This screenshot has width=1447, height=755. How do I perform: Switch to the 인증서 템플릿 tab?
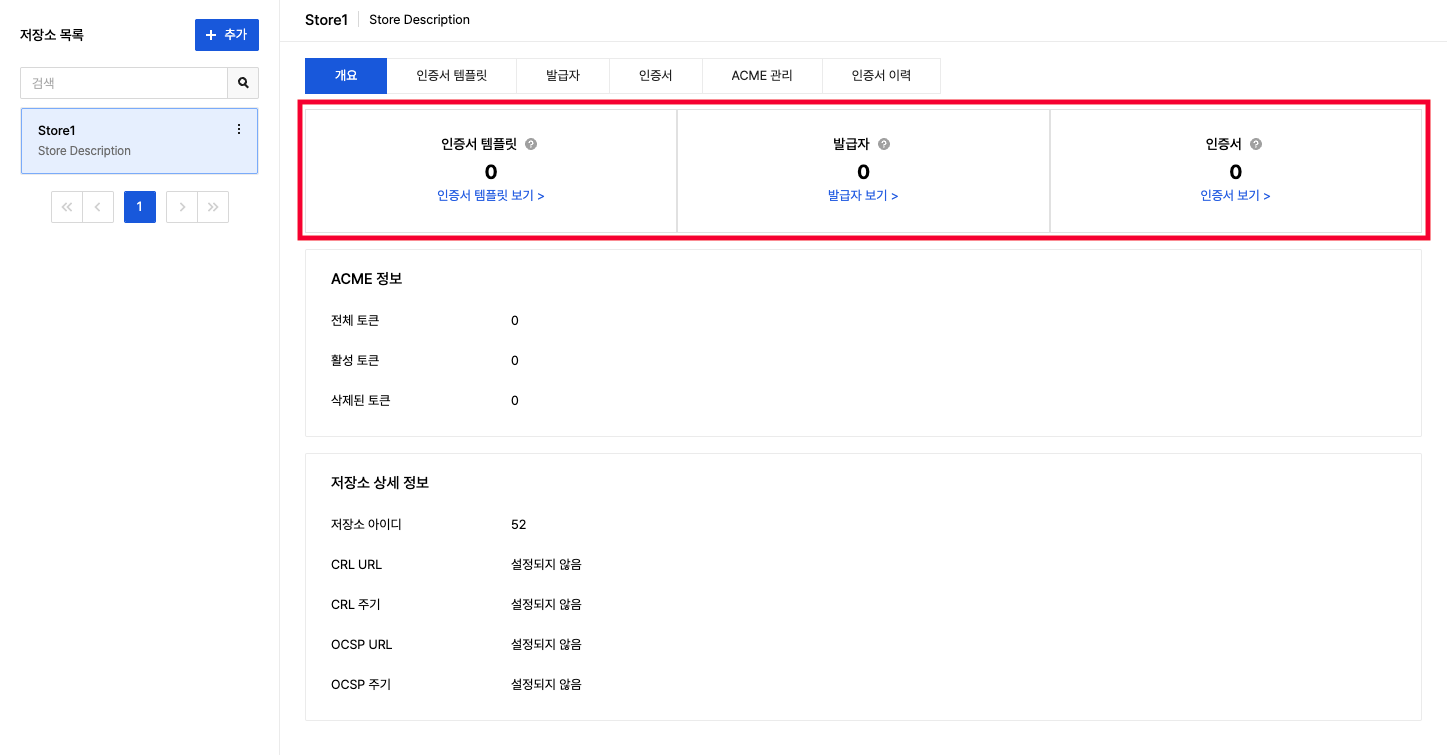point(452,76)
